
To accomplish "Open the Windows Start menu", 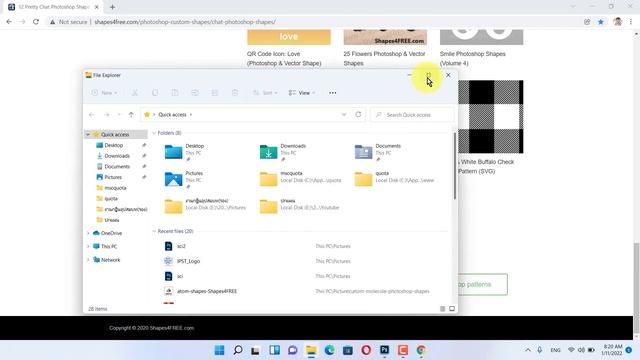I will tap(220, 350).
